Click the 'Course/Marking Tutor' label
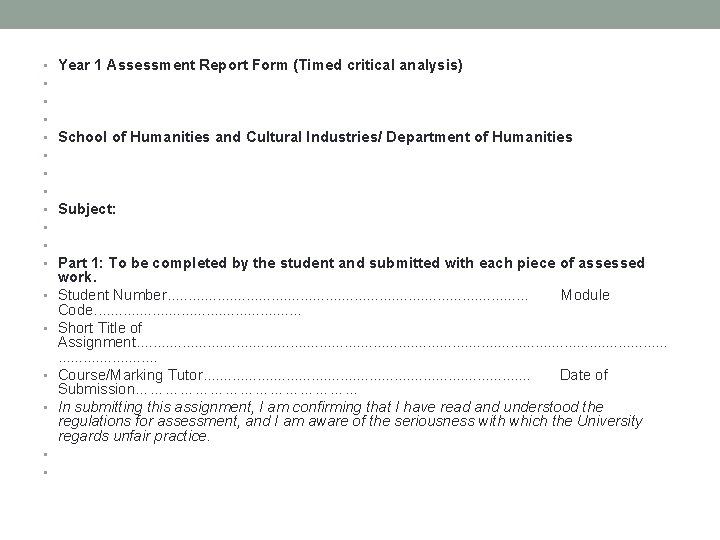 (130, 375)
